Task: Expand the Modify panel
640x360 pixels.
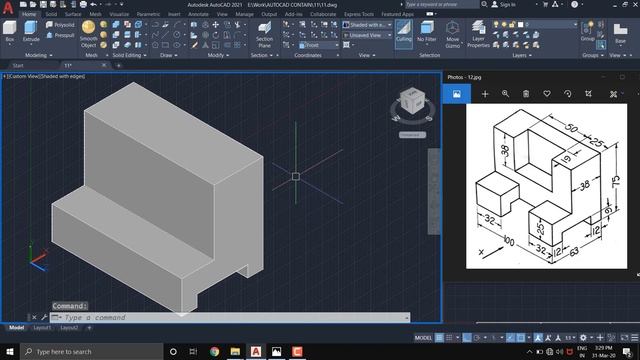Action: click(x=218, y=55)
